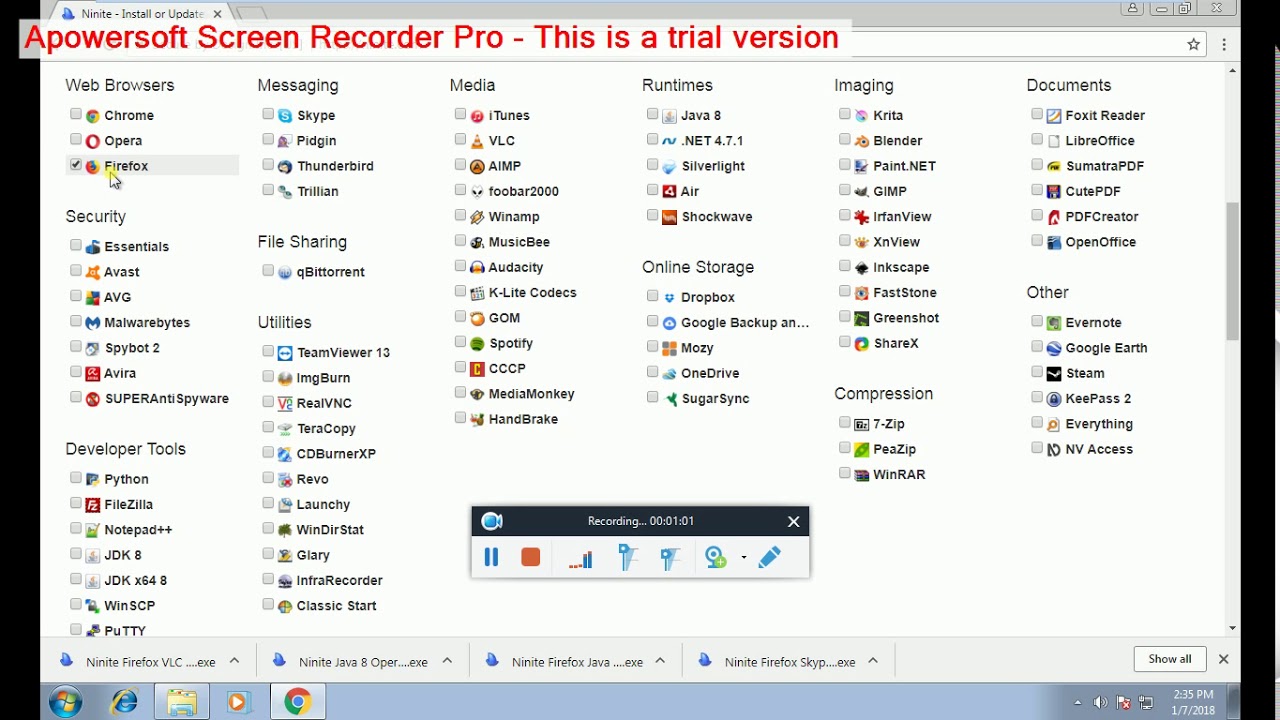Enable the Audacity checkbox
The width and height of the screenshot is (1280, 720).
(460, 266)
